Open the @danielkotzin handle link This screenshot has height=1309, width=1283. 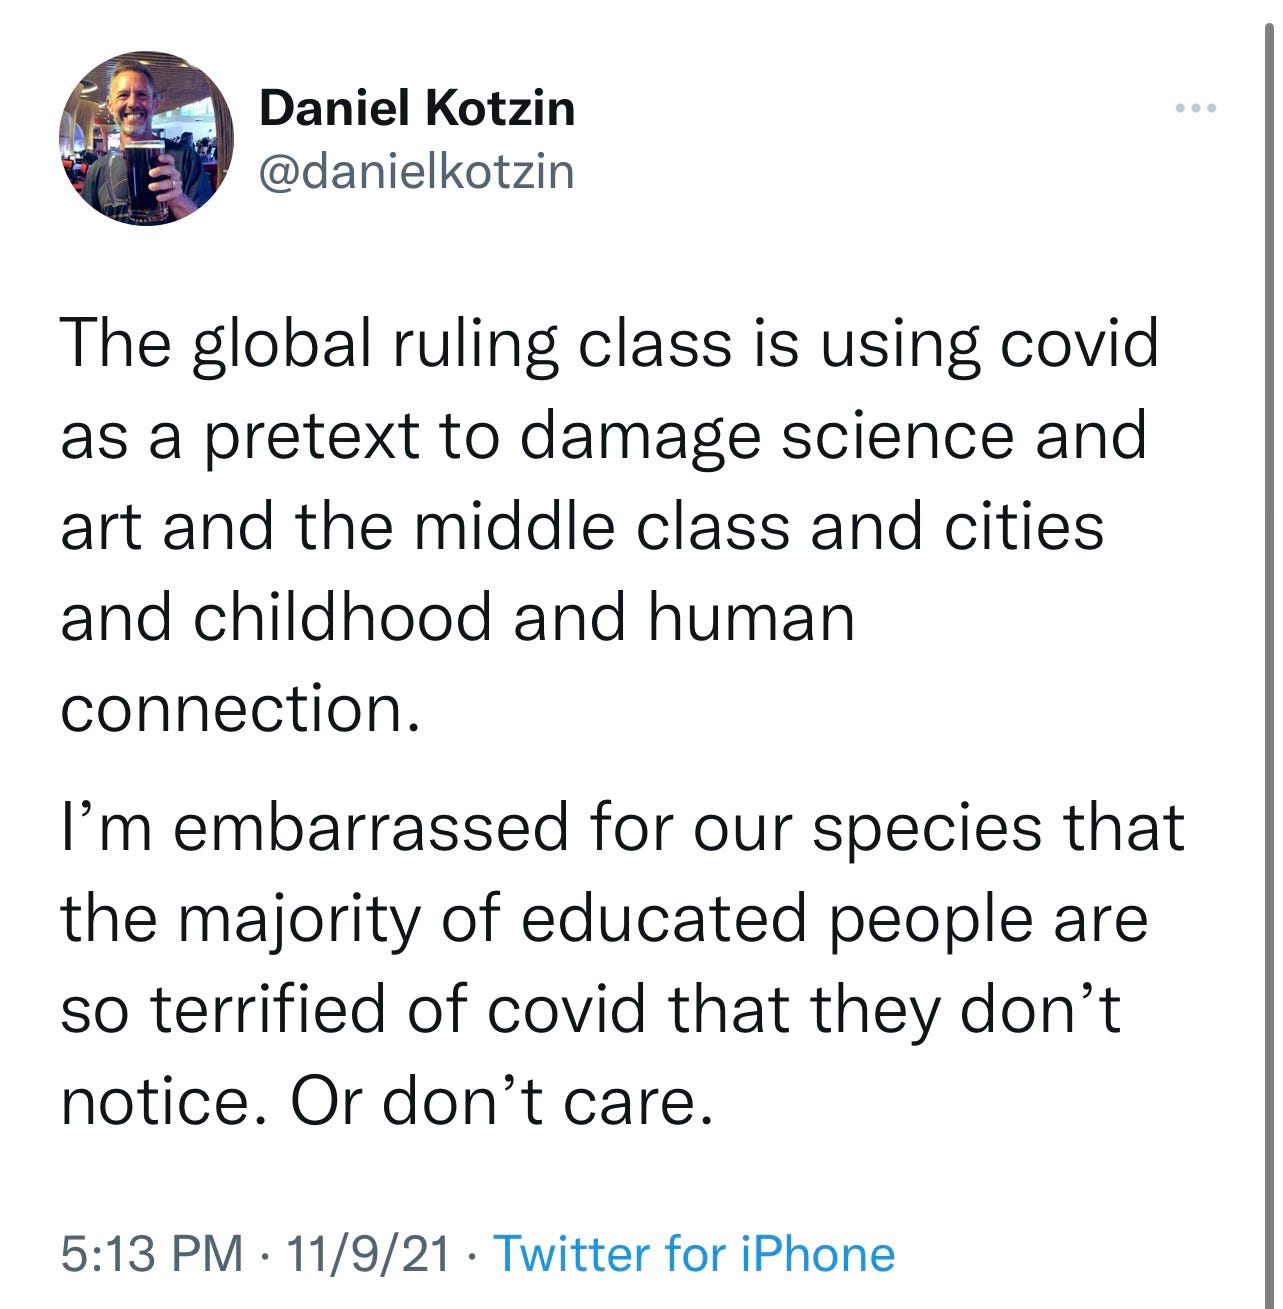[417, 171]
